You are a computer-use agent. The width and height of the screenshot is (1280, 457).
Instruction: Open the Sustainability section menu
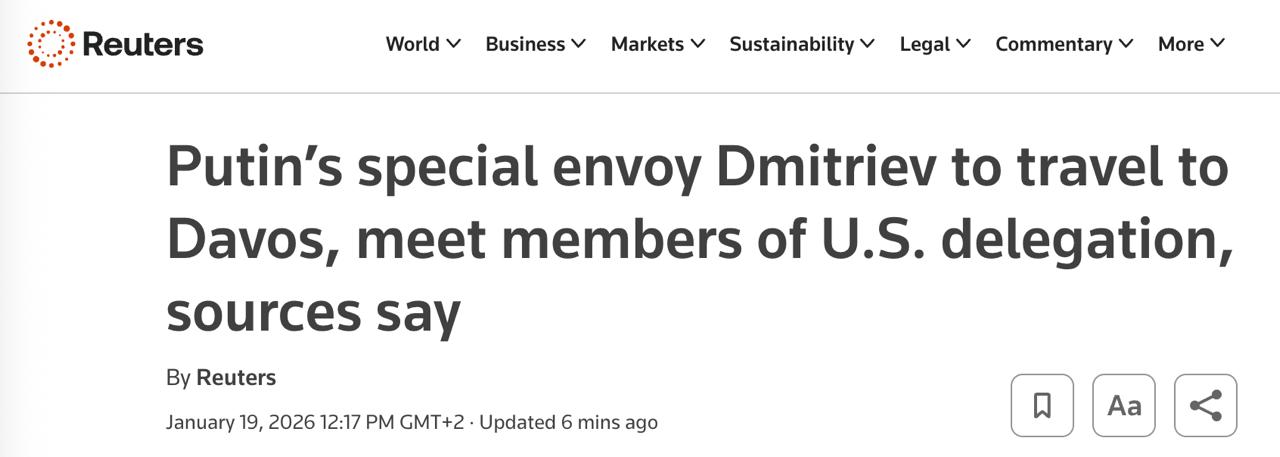tap(791, 44)
